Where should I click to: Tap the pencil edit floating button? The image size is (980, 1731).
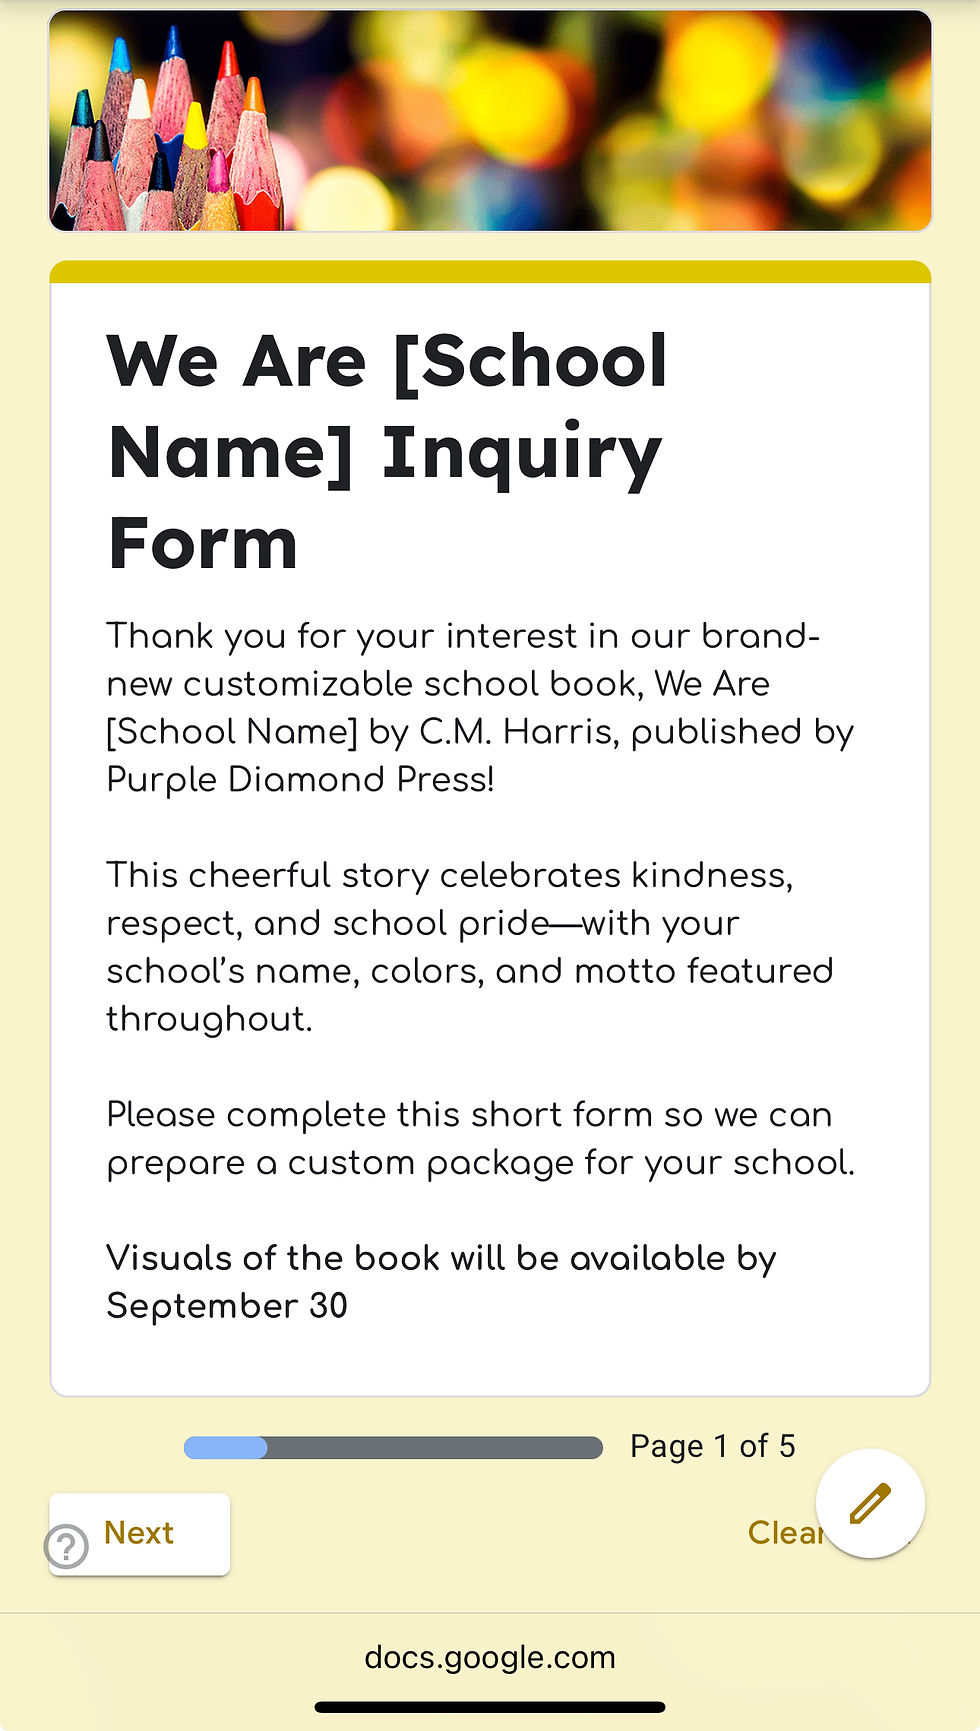click(x=869, y=1503)
